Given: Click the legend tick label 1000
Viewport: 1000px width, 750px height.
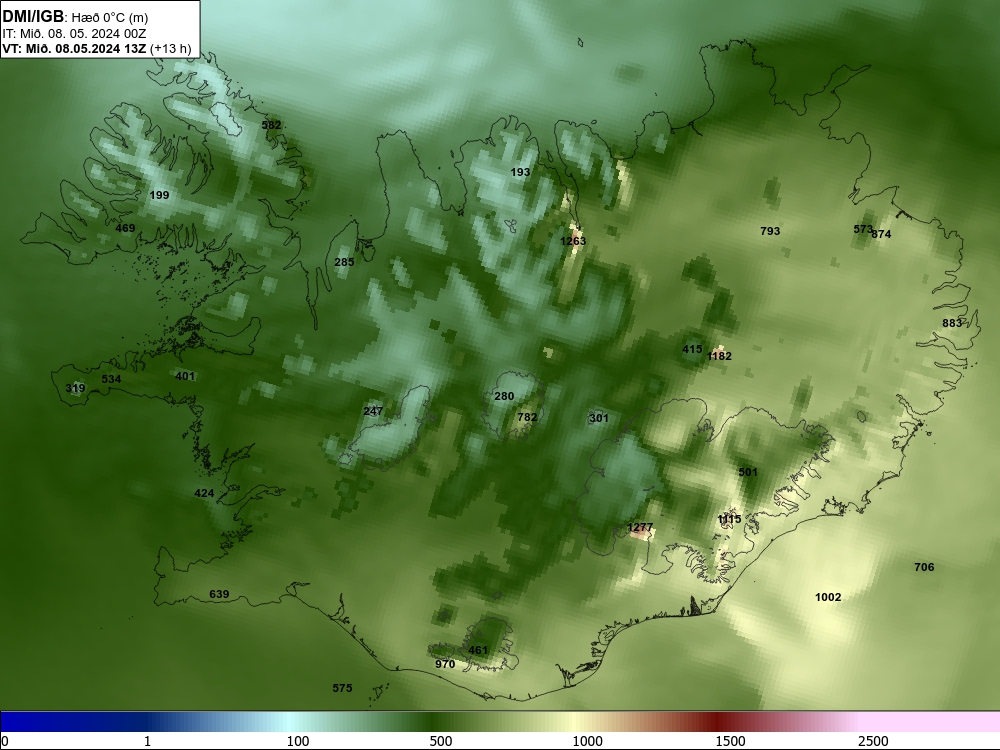Looking at the screenshot, I should (587, 741).
